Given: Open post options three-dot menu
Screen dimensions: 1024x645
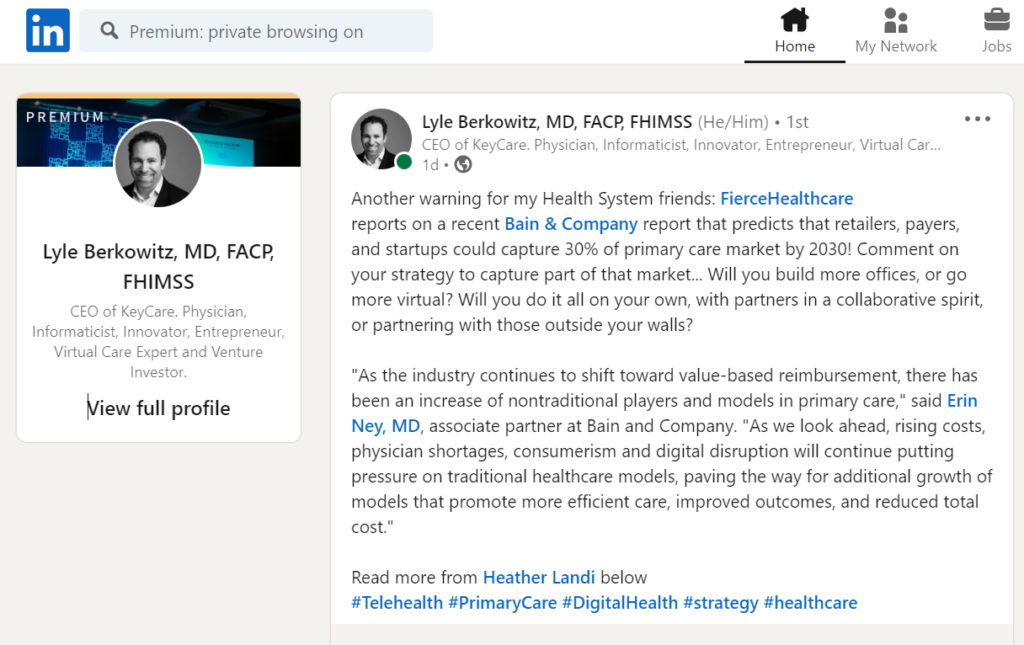Looking at the screenshot, I should tap(977, 119).
